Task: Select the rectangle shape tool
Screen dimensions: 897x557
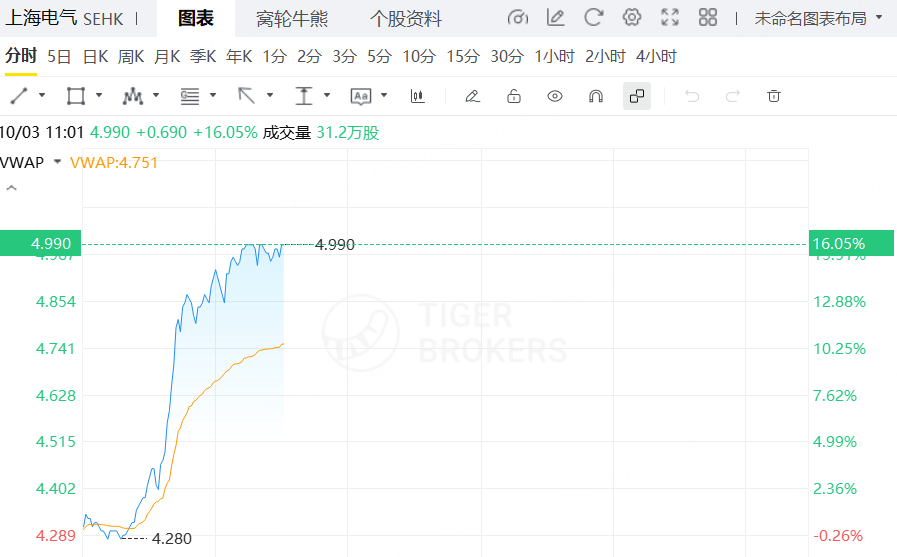Action: click(76, 96)
